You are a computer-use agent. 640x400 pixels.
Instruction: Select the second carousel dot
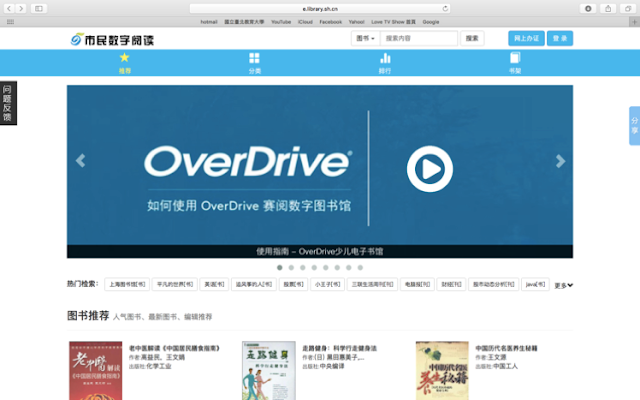click(291, 267)
